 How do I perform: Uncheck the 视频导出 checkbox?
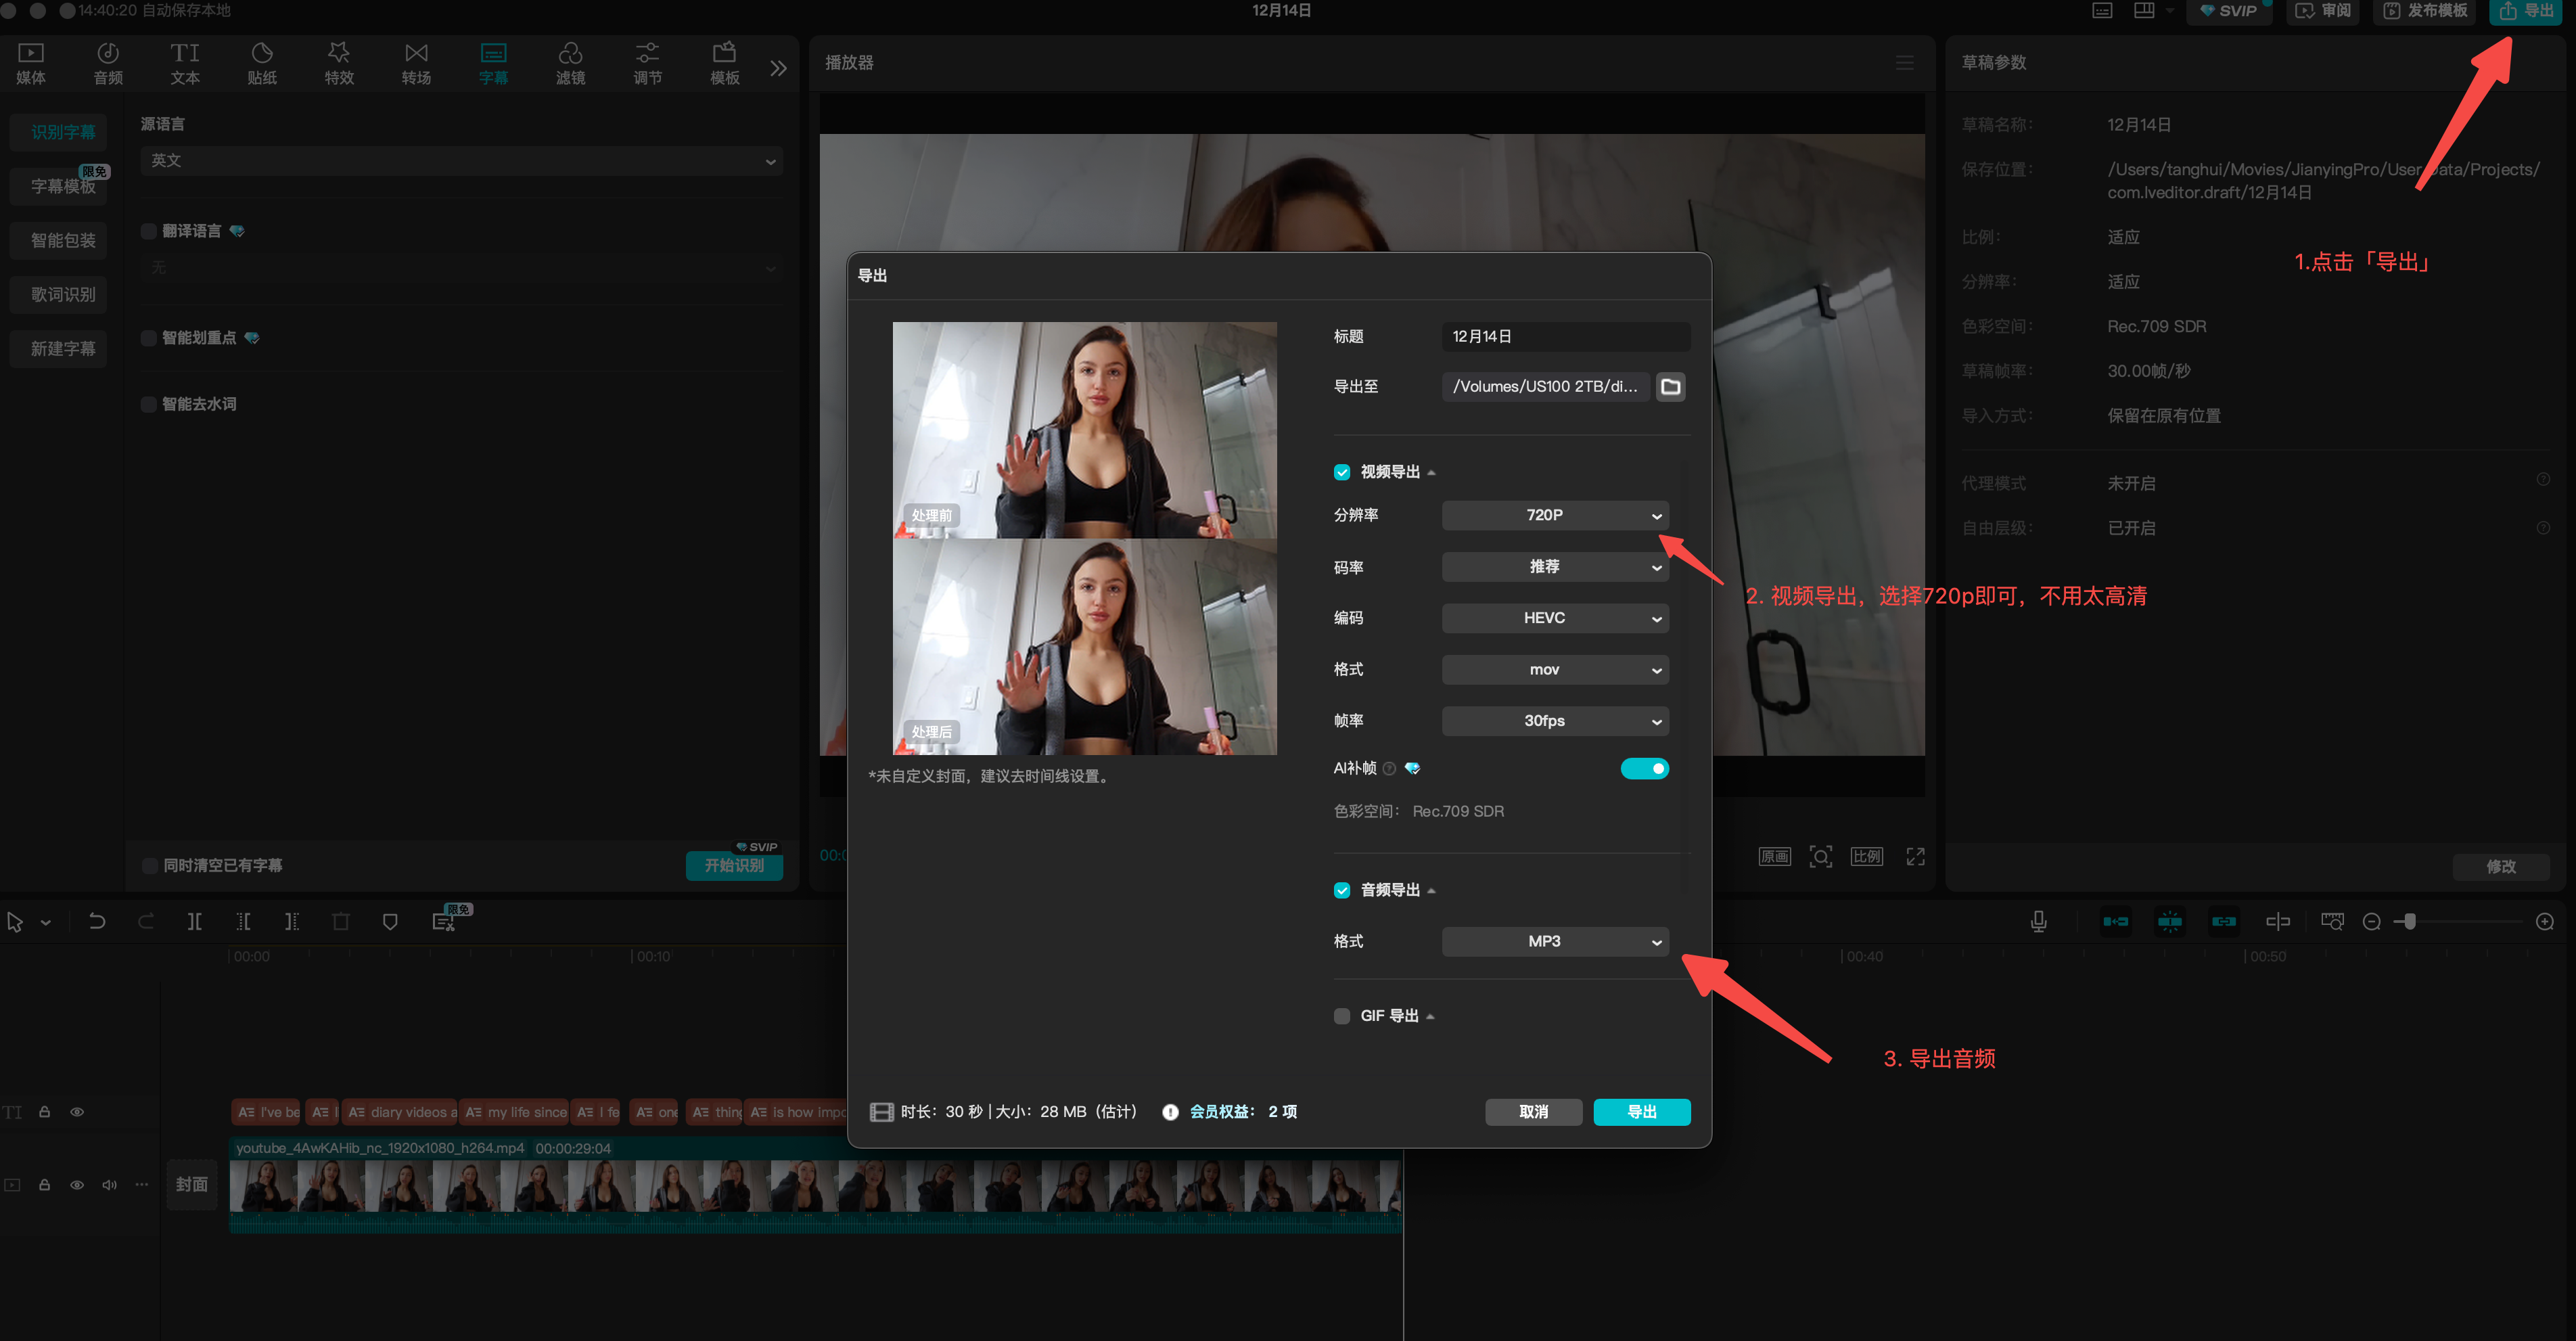pyautogui.click(x=1342, y=472)
